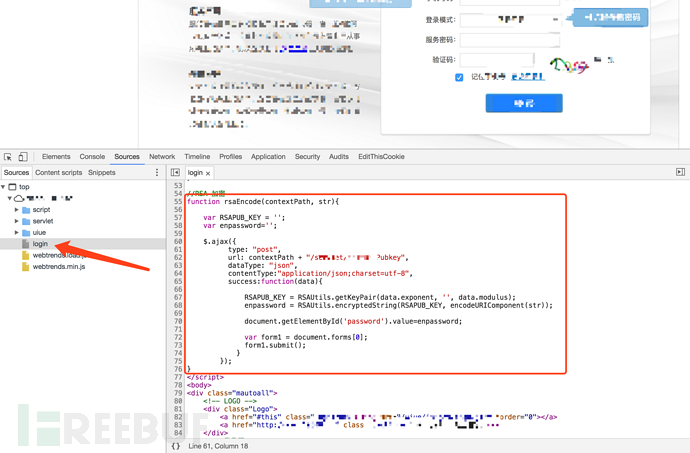Open the Network tab
This screenshot has height=453, width=690.
pyautogui.click(x=162, y=157)
